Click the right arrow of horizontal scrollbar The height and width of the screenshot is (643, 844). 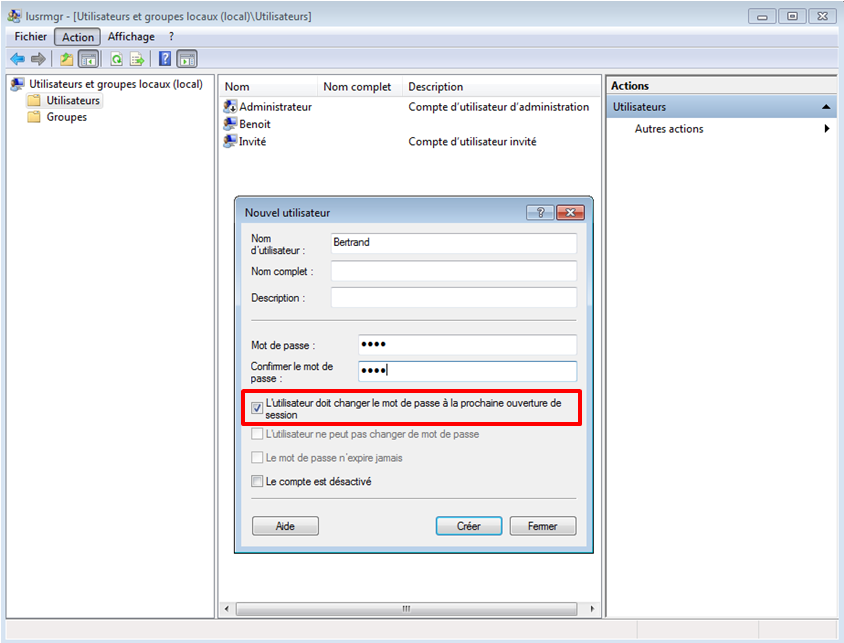(593, 609)
